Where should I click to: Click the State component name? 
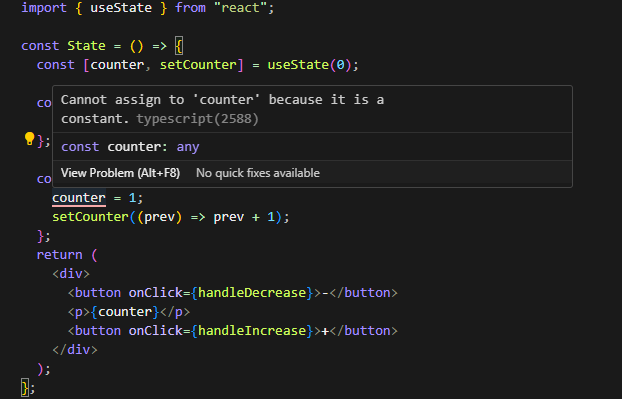pyautogui.click(x=86, y=46)
